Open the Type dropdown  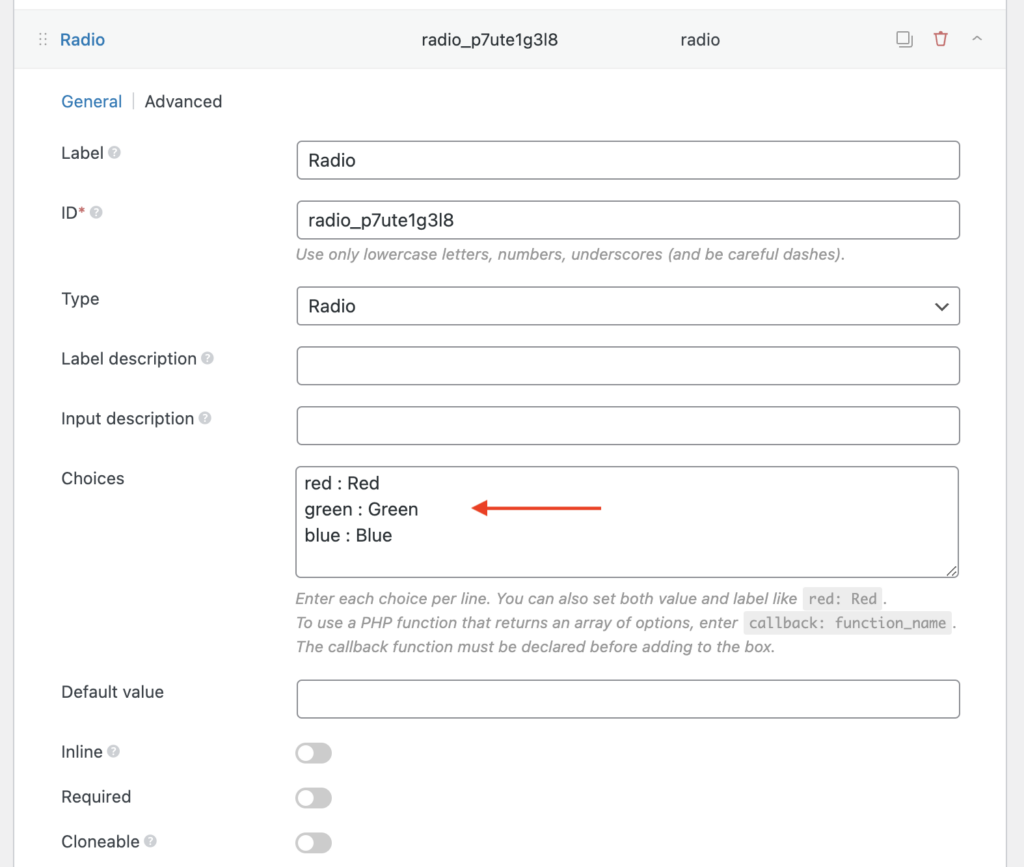click(627, 306)
